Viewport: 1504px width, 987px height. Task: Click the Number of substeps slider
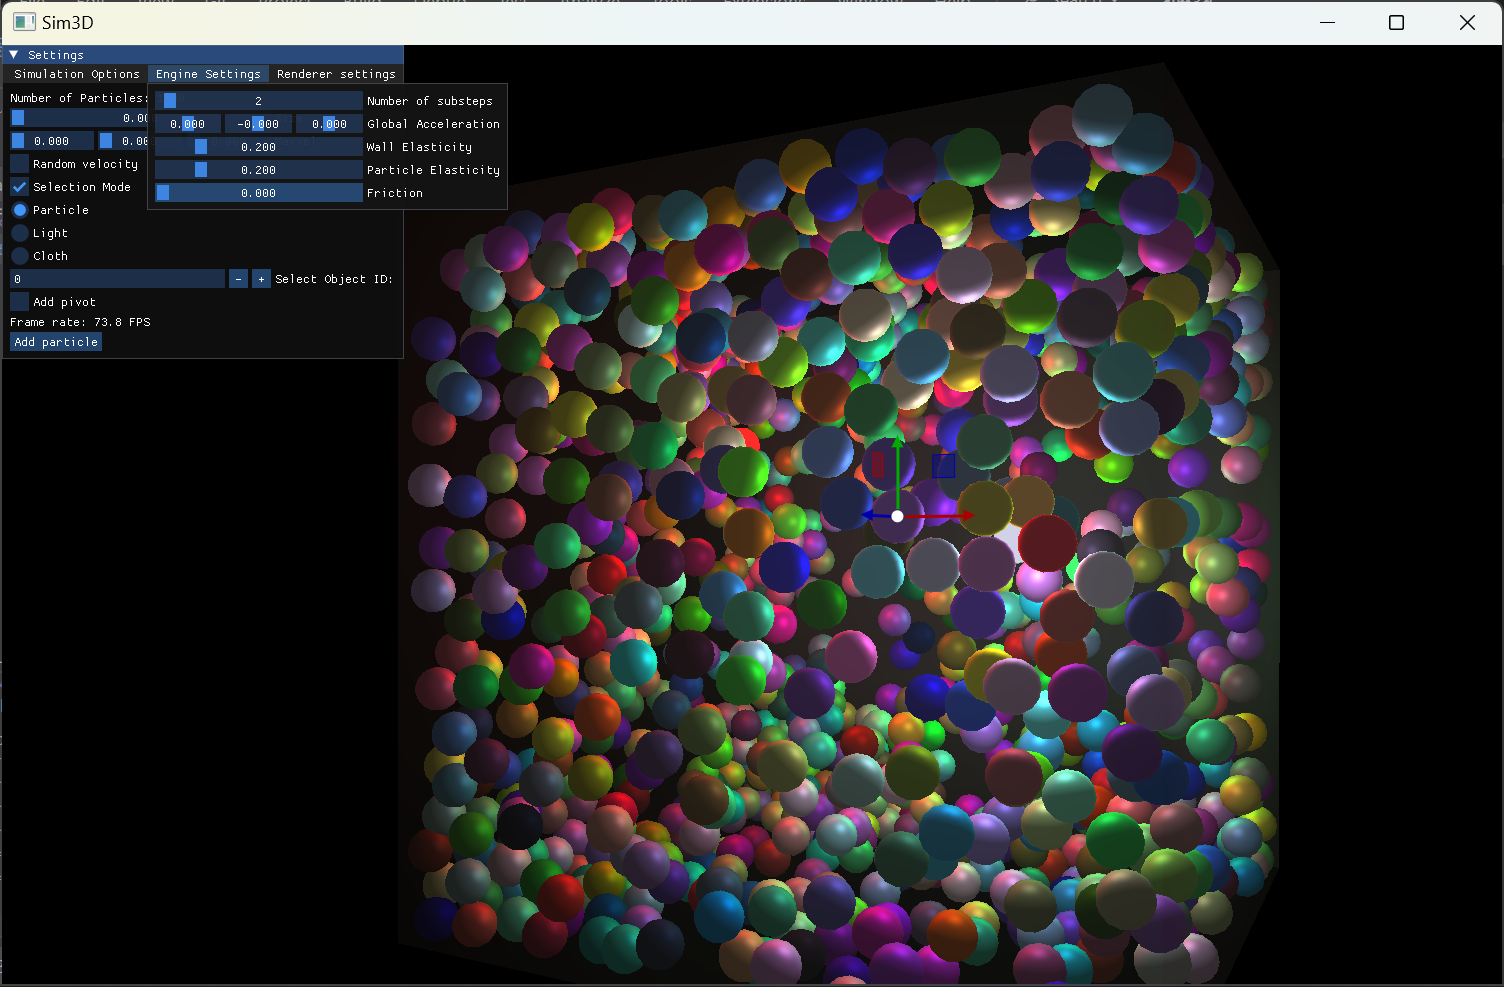pos(259,101)
